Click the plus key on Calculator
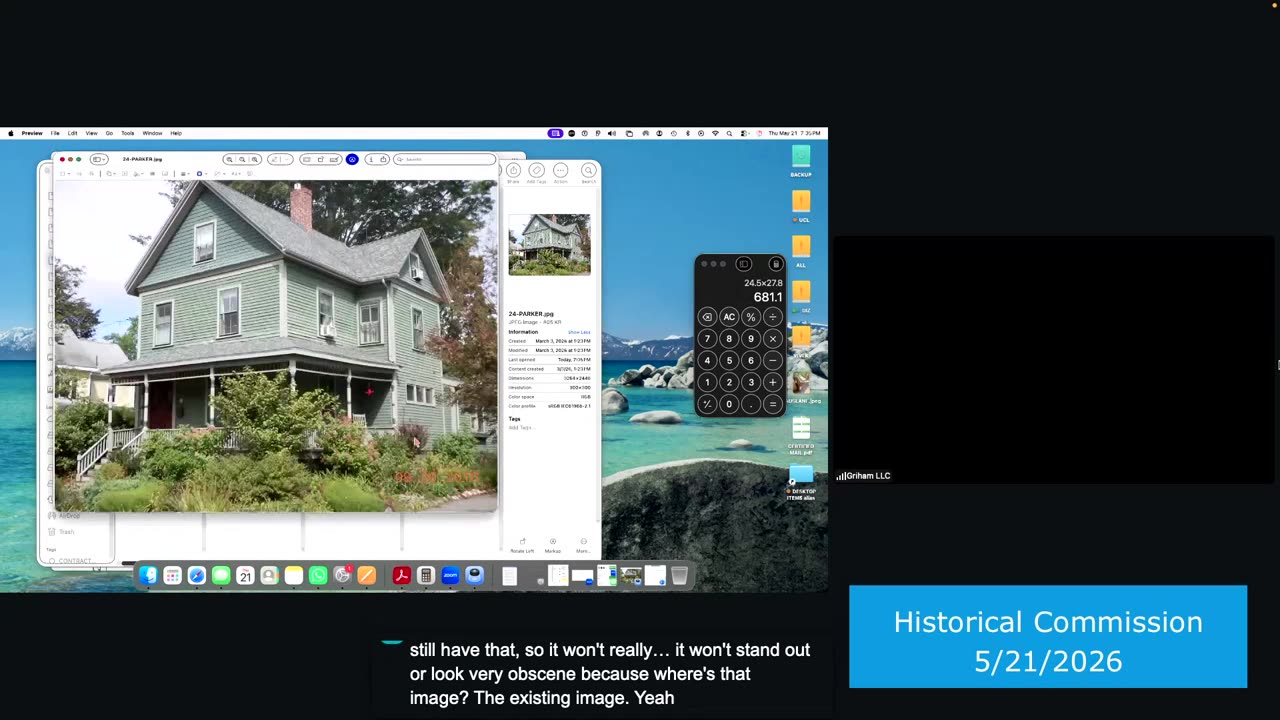This screenshot has height=720, width=1280. 772,382
